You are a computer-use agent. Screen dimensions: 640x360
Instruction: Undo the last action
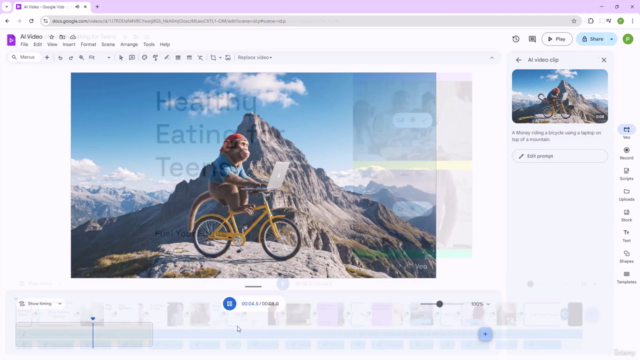[x=60, y=58]
